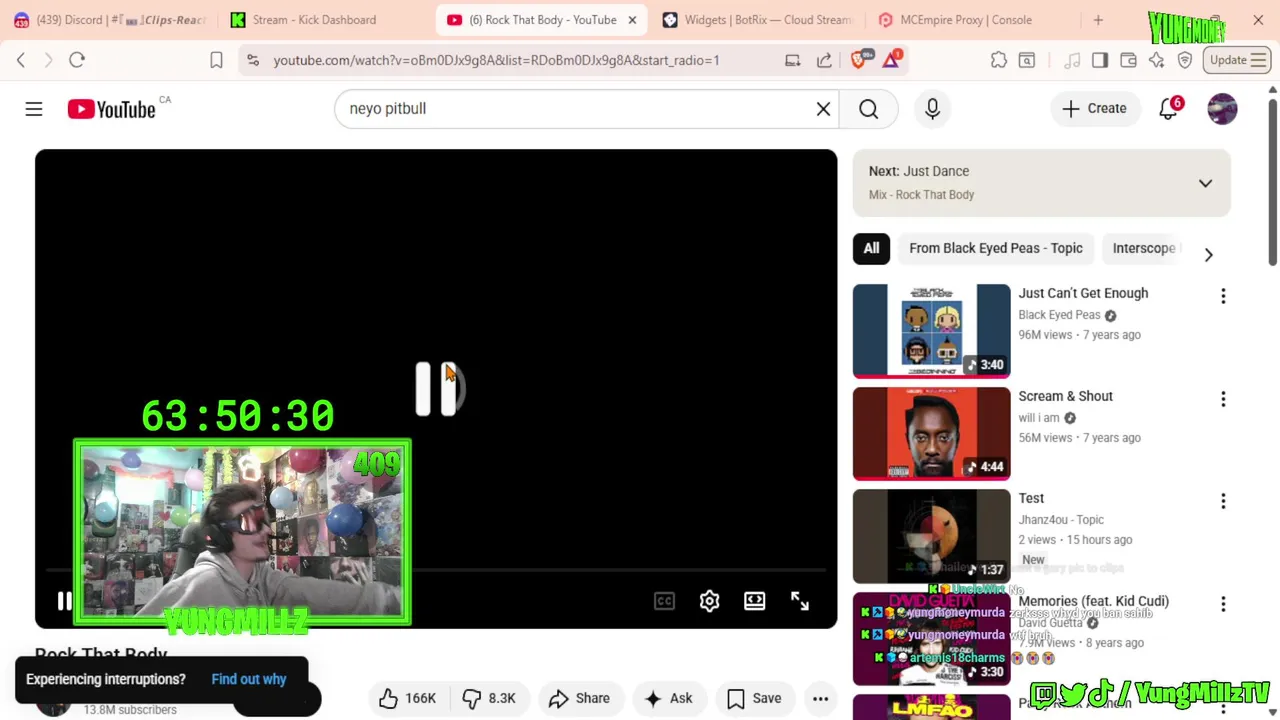The height and width of the screenshot is (720, 1280).
Task: Dislike the video with the thumbs-down button
Action: (x=488, y=698)
